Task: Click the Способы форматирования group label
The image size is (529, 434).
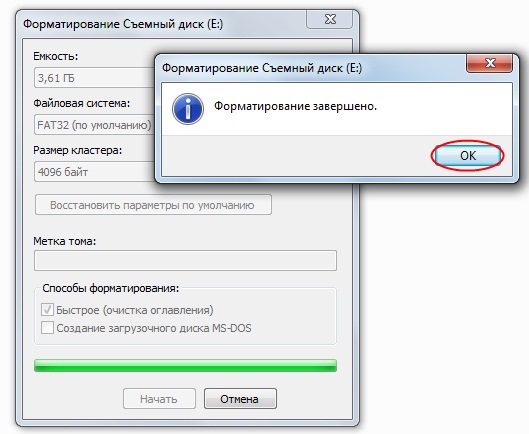Action: pyautogui.click(x=111, y=289)
